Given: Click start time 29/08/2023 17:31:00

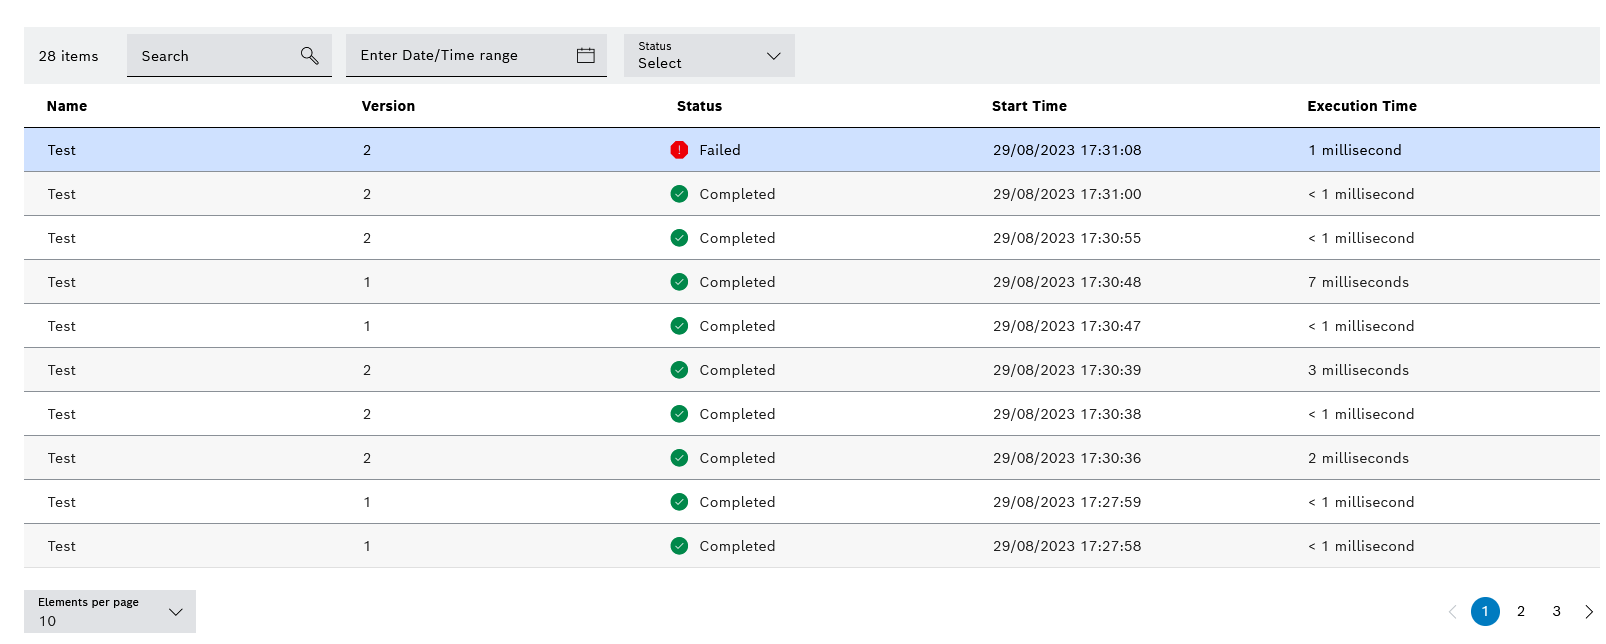Looking at the screenshot, I should click(x=1067, y=194).
